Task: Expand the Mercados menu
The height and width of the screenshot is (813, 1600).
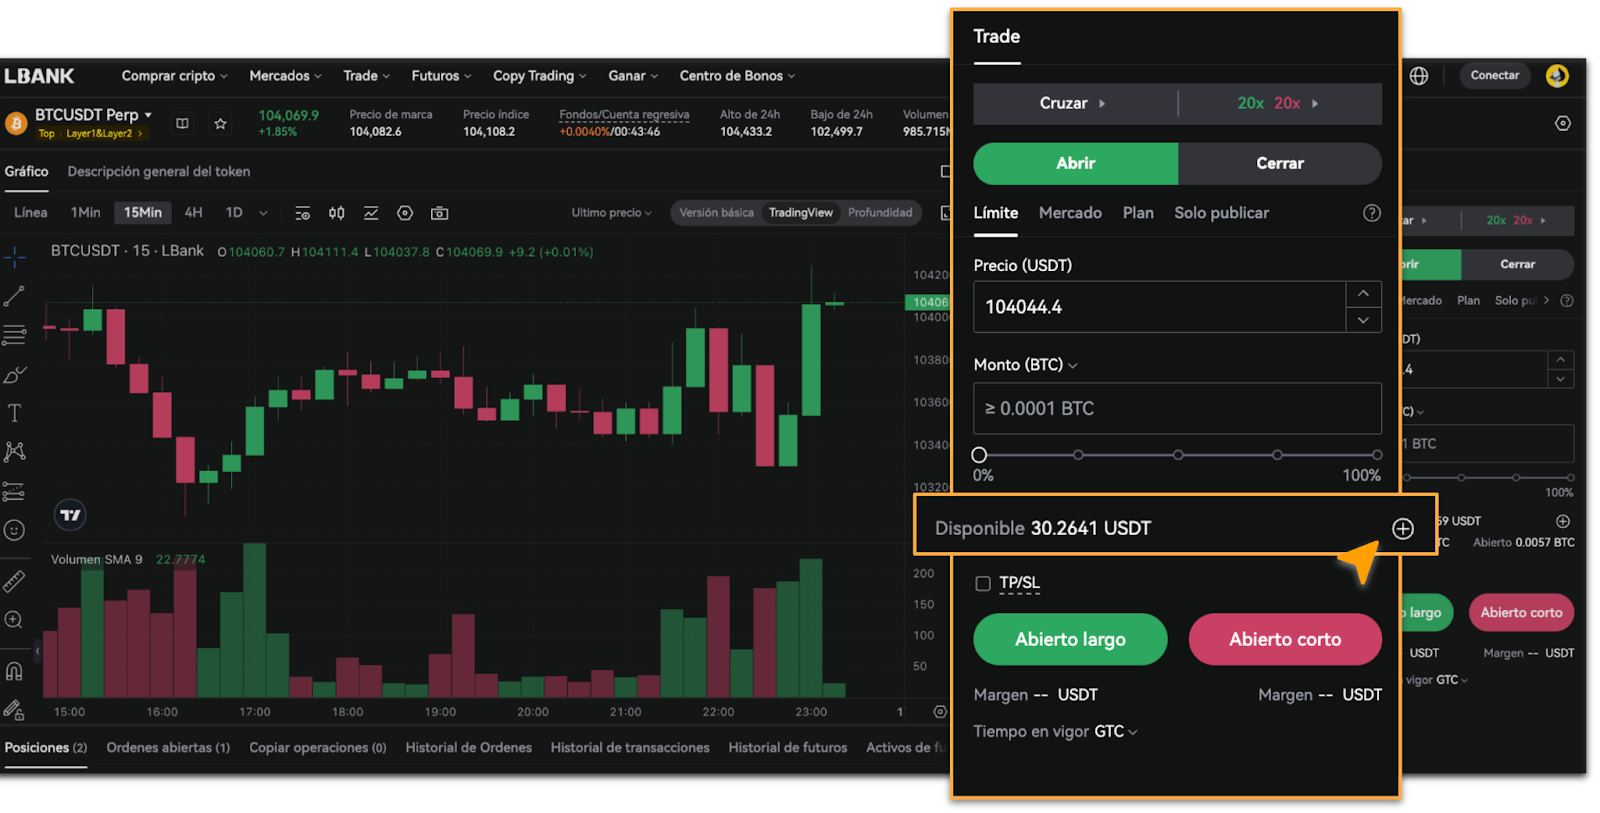Action: (x=286, y=76)
